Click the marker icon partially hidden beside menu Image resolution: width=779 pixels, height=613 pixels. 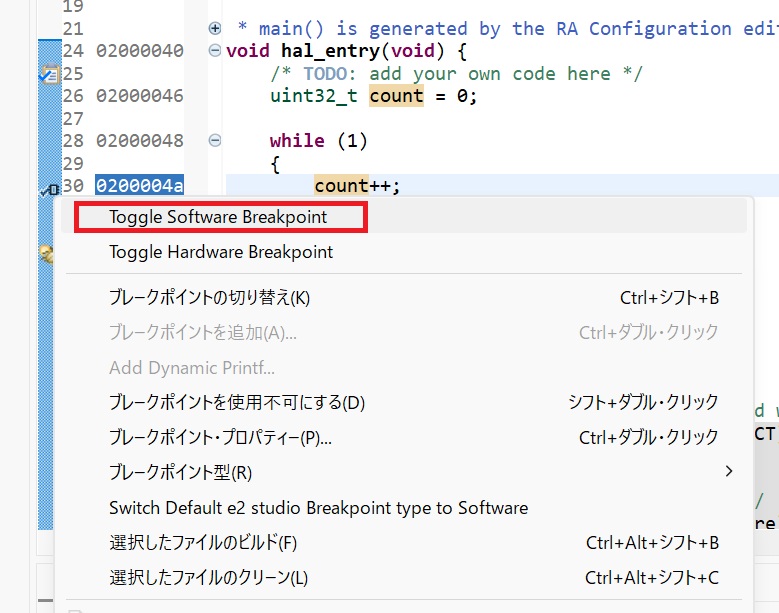46,254
